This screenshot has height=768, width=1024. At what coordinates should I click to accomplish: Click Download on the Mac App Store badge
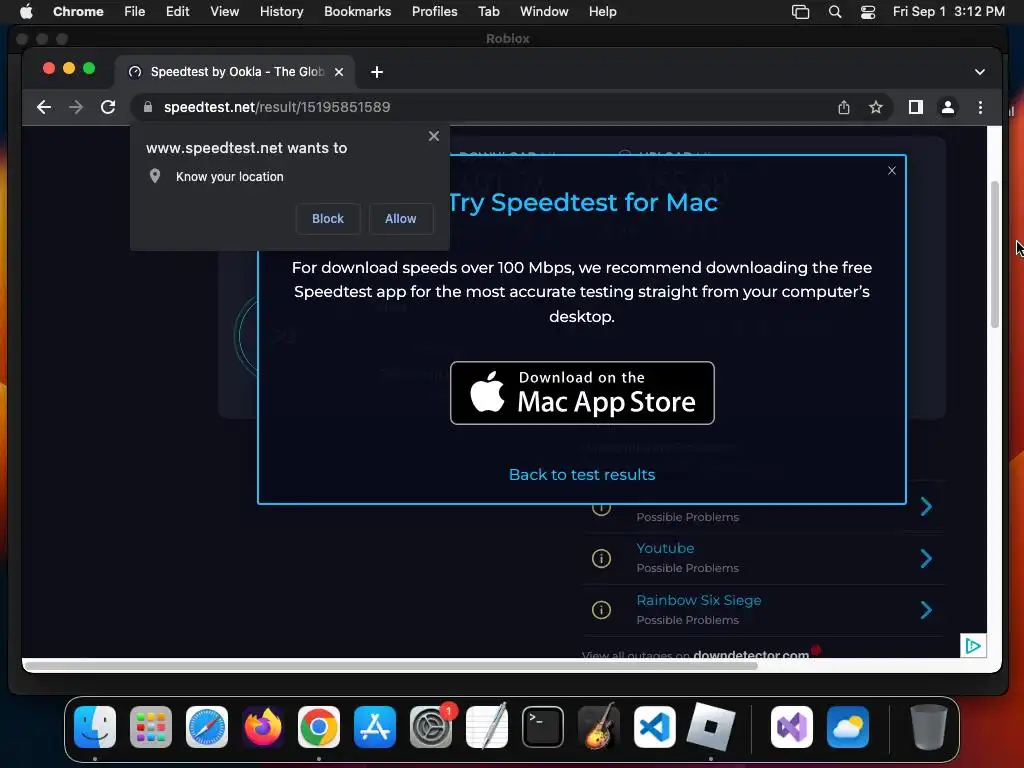click(x=582, y=393)
